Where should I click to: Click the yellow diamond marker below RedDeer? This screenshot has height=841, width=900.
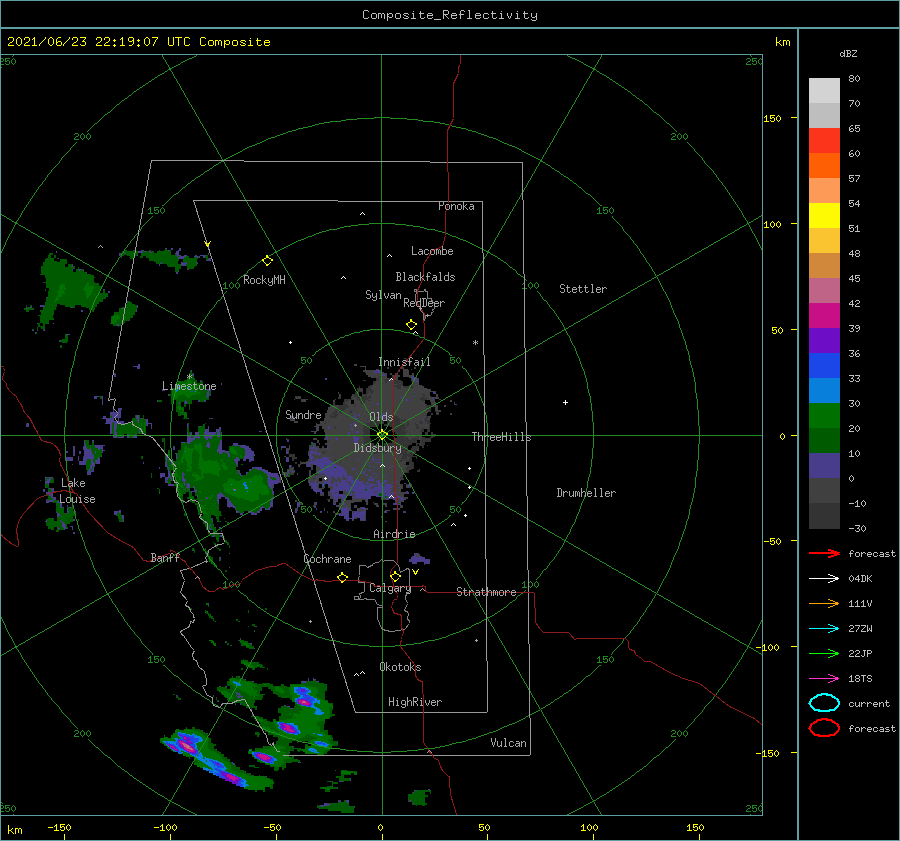(x=411, y=325)
